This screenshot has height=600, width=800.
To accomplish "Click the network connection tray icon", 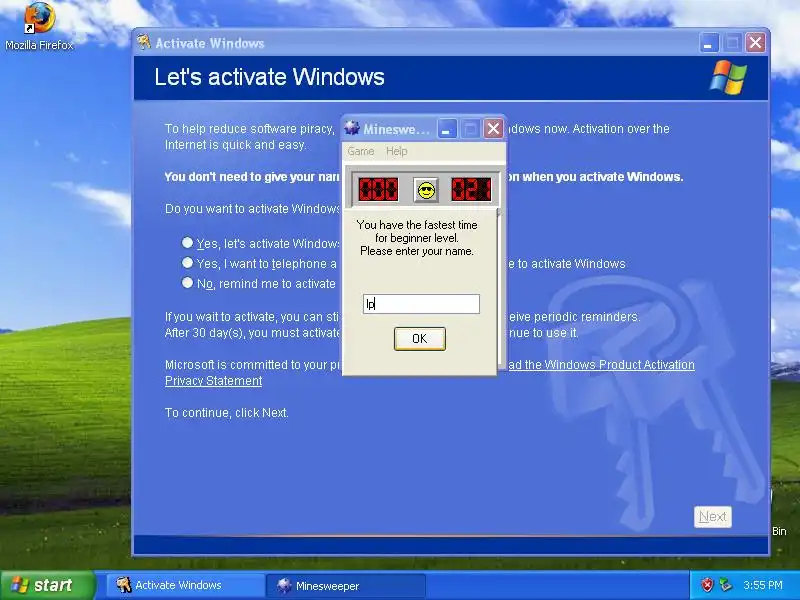I will point(726,585).
